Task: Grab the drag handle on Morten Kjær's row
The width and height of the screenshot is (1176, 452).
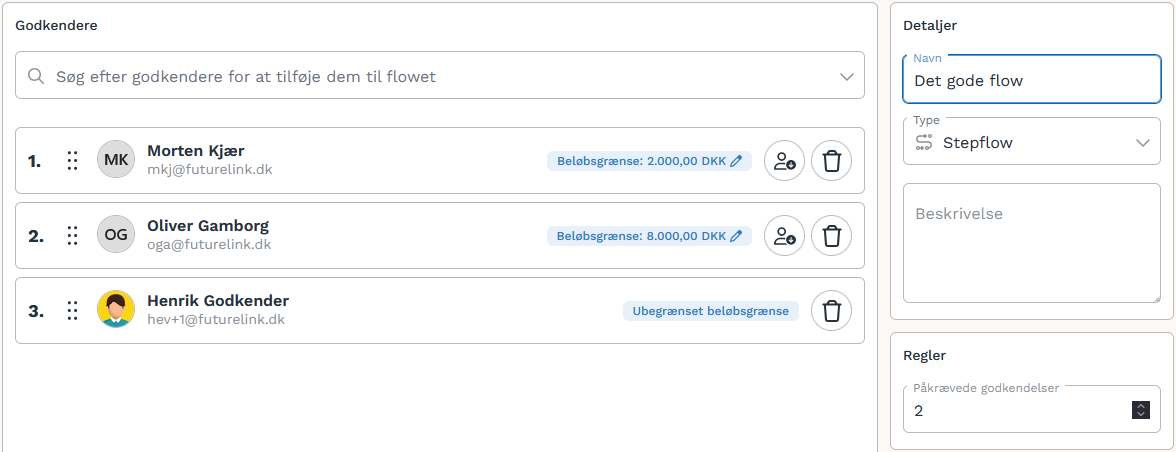Action: point(72,160)
